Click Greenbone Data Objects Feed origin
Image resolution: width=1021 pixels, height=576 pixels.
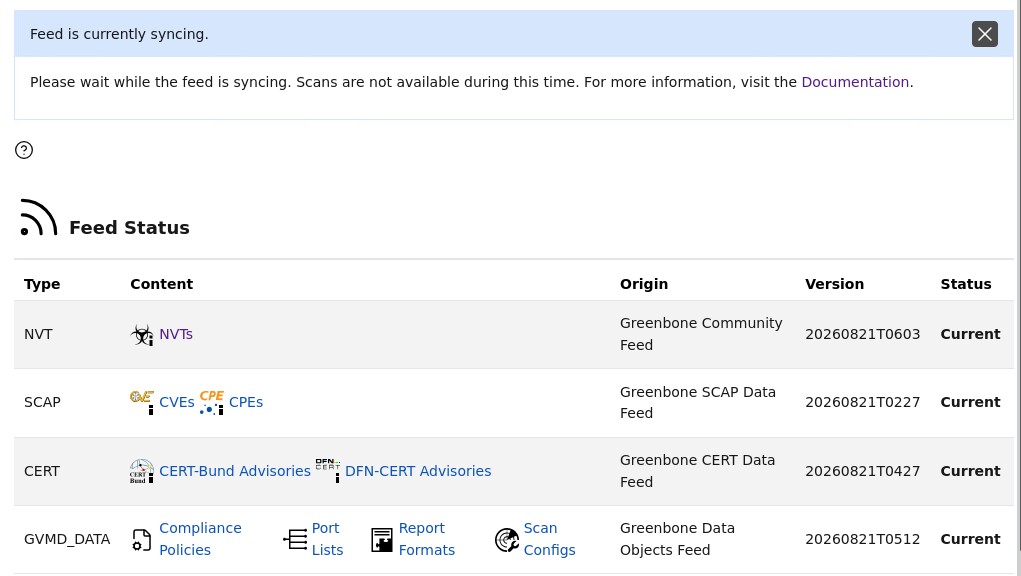pyautogui.click(x=677, y=539)
